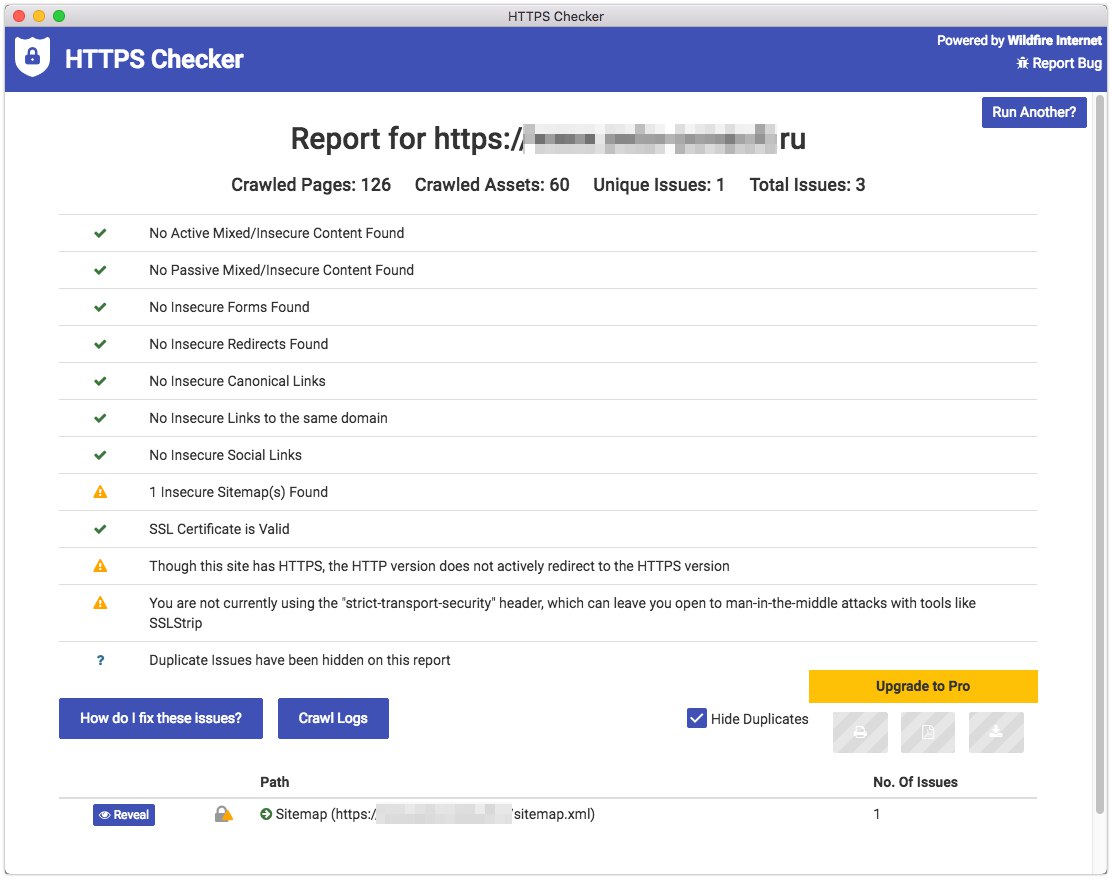
Task: Click the Report Bug link
Action: point(1059,63)
